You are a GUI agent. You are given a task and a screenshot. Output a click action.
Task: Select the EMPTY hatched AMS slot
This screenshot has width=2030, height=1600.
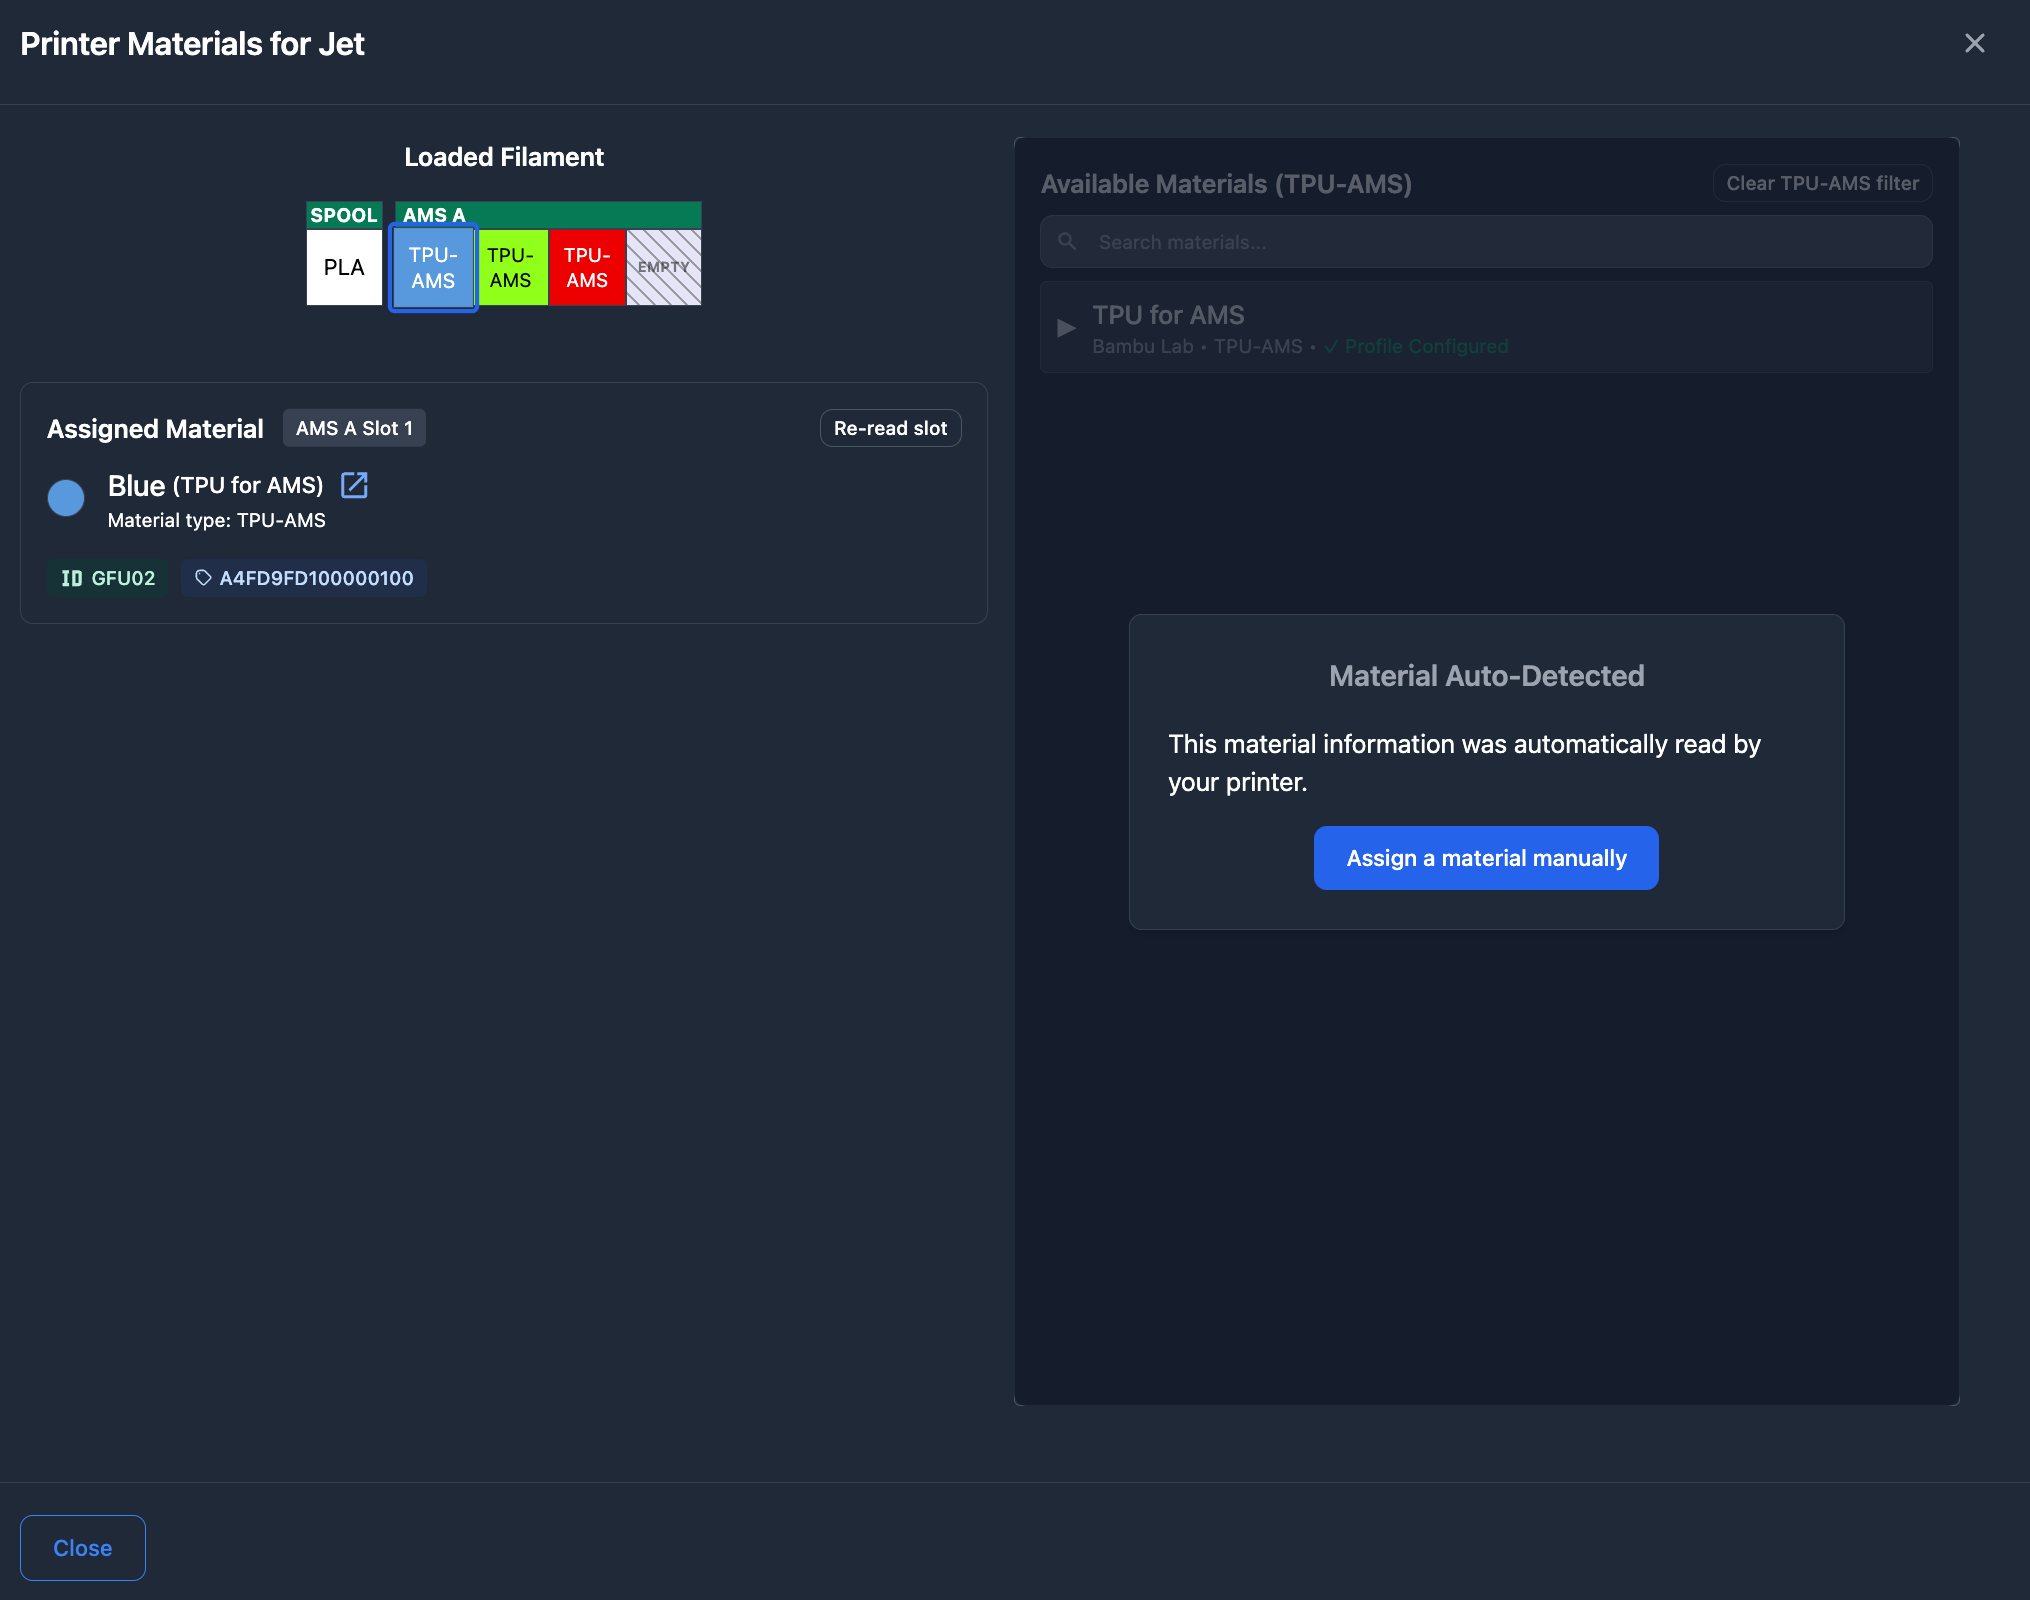point(664,268)
